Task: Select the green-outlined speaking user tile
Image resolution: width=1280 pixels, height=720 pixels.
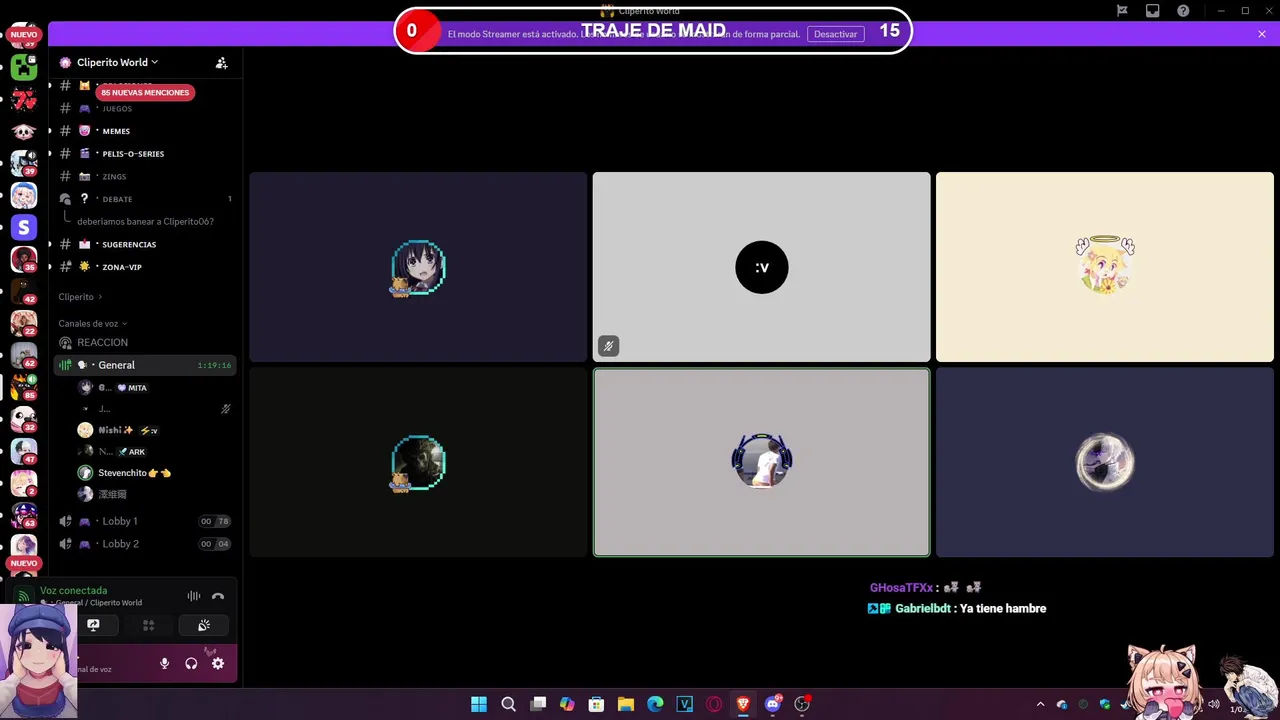Action: (762, 462)
